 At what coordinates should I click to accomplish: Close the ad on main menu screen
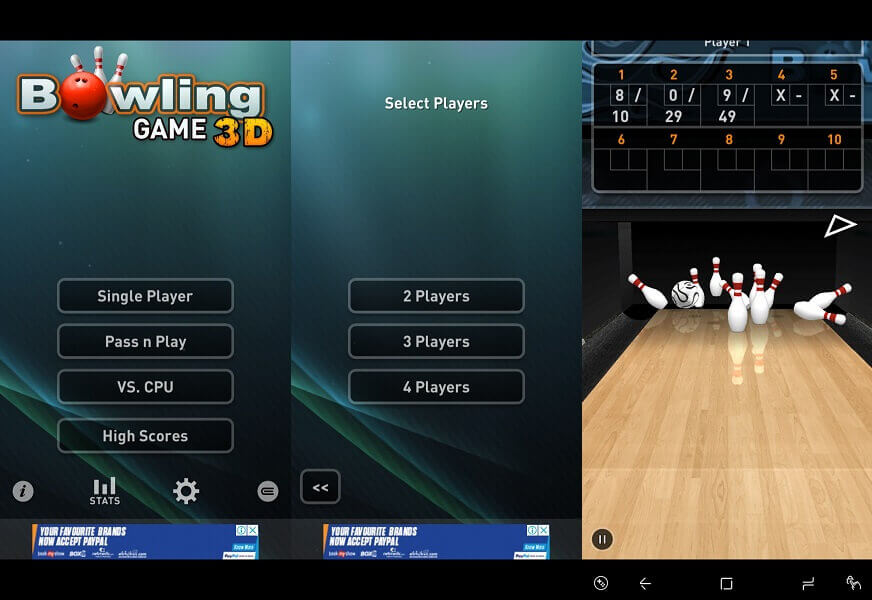pos(253,530)
